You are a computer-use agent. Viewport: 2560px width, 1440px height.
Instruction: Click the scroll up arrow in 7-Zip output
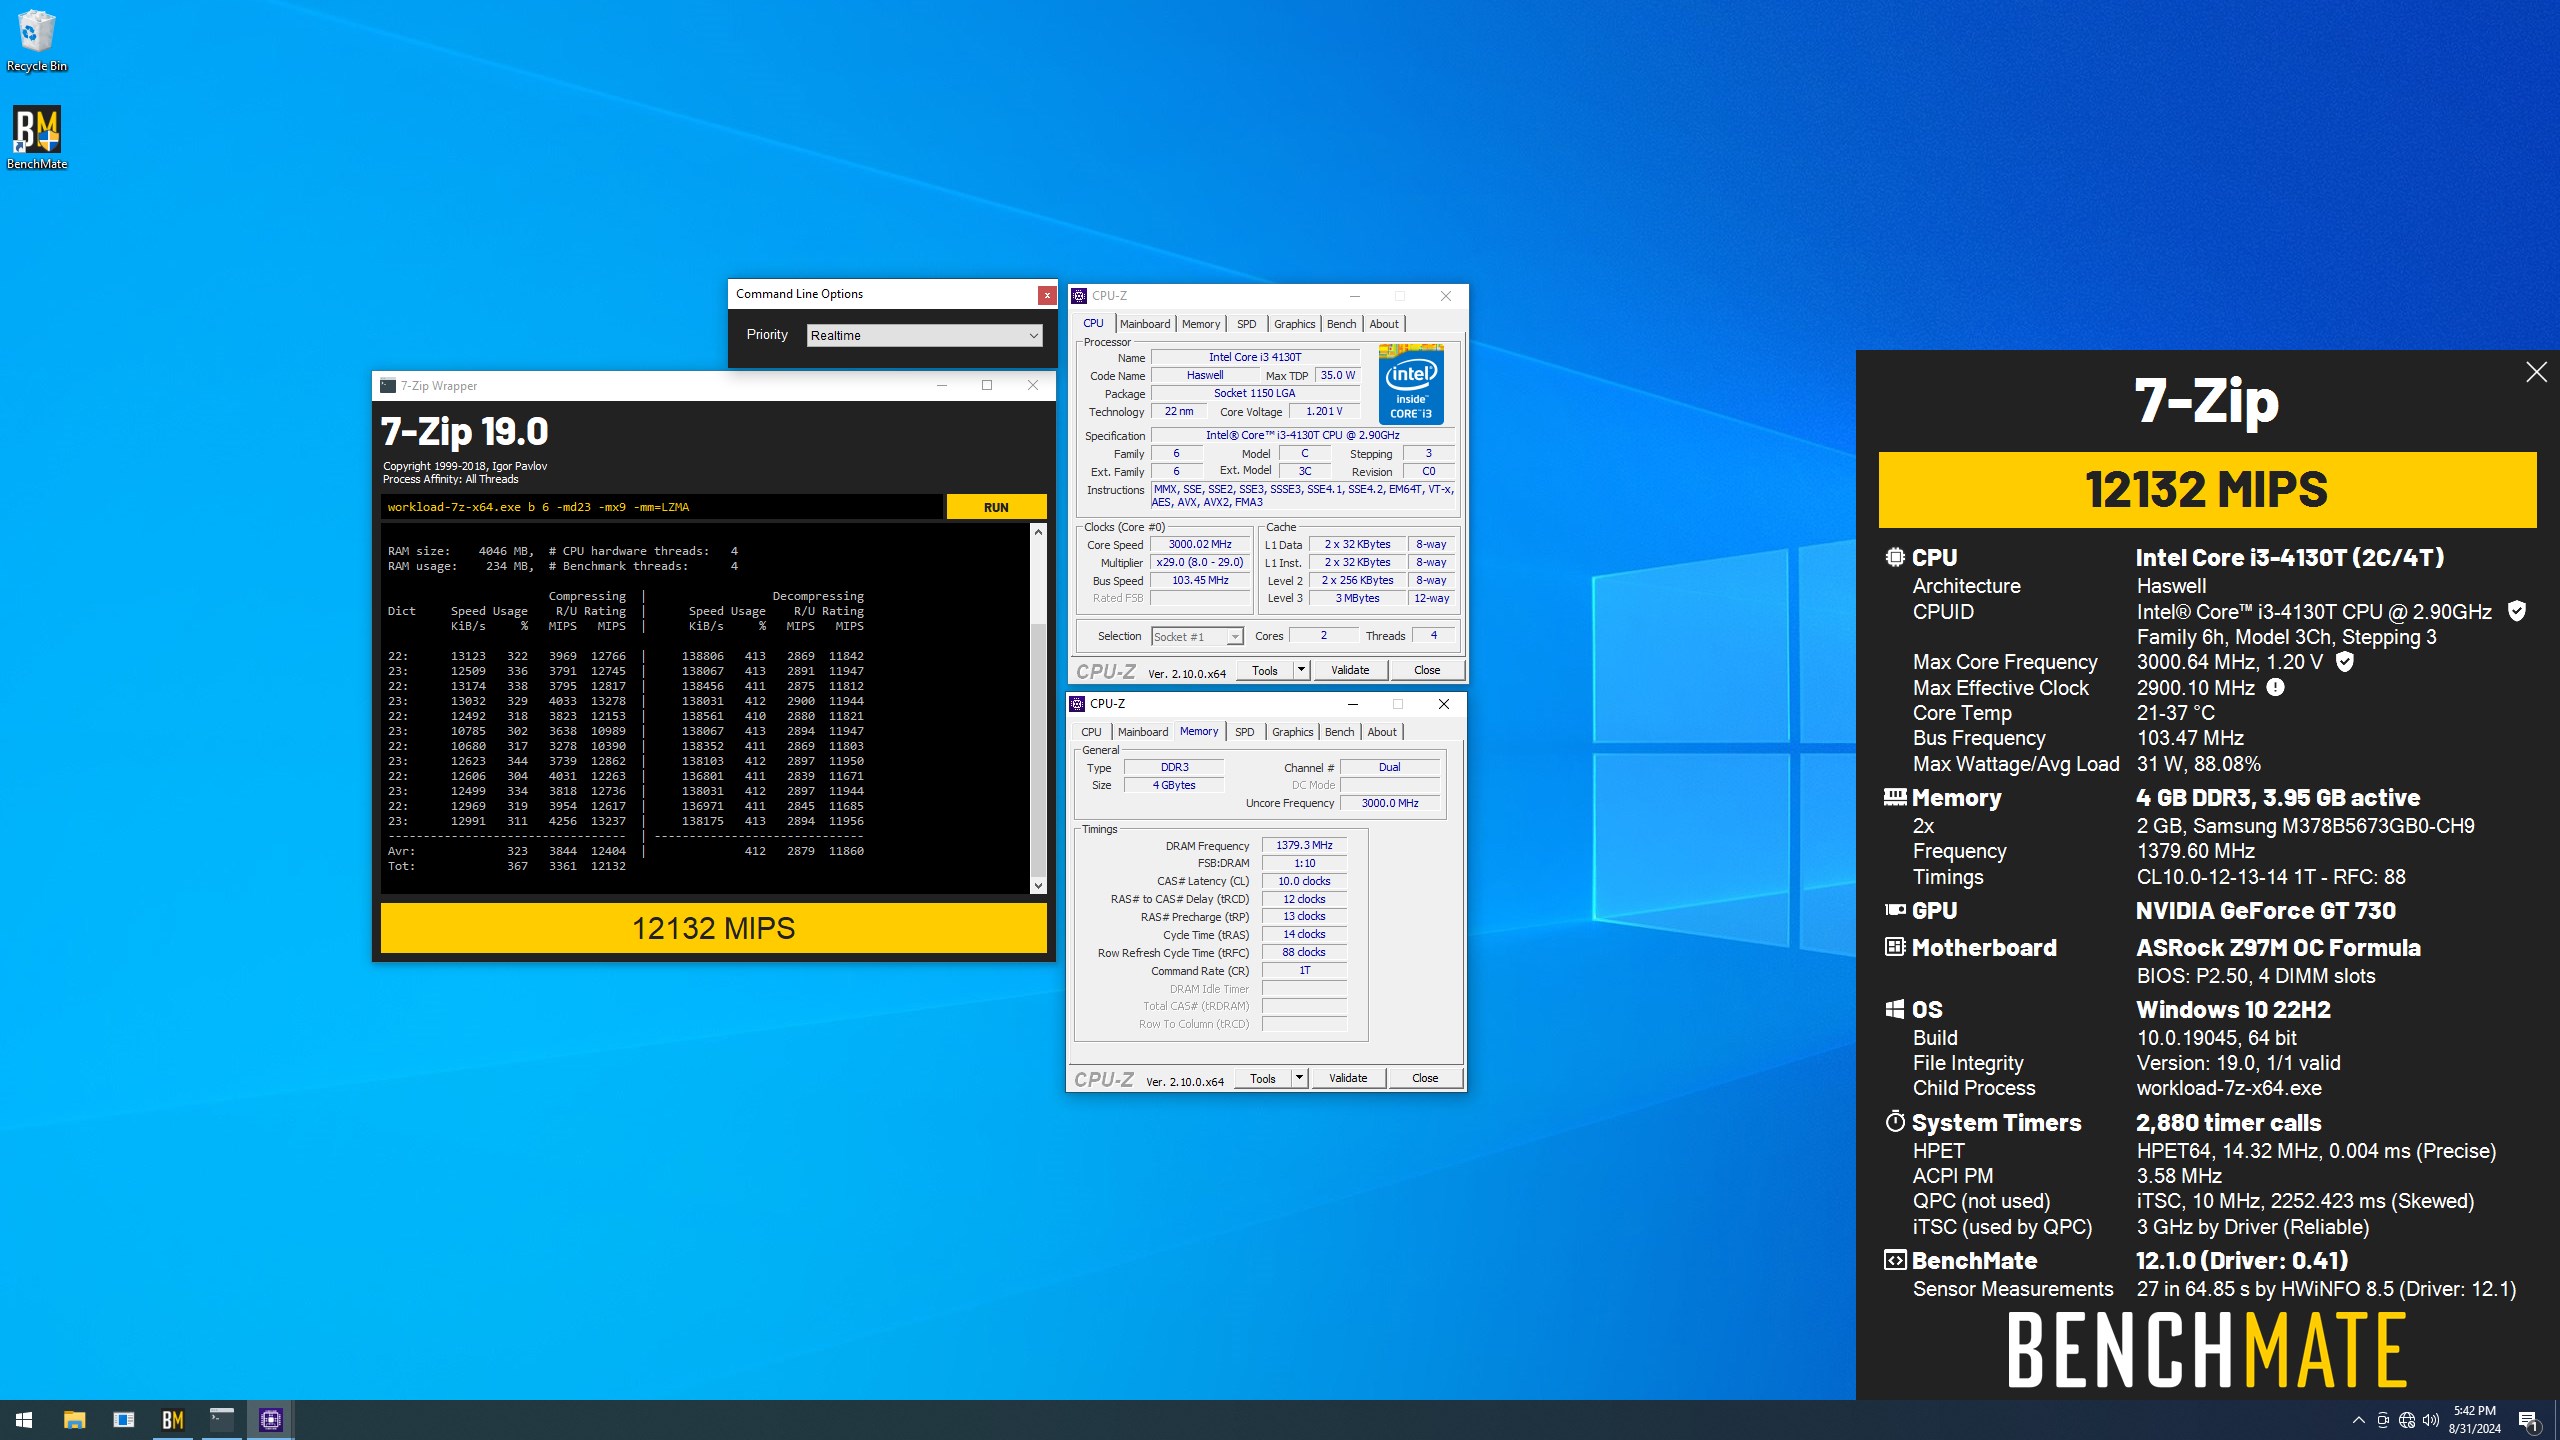click(1038, 532)
